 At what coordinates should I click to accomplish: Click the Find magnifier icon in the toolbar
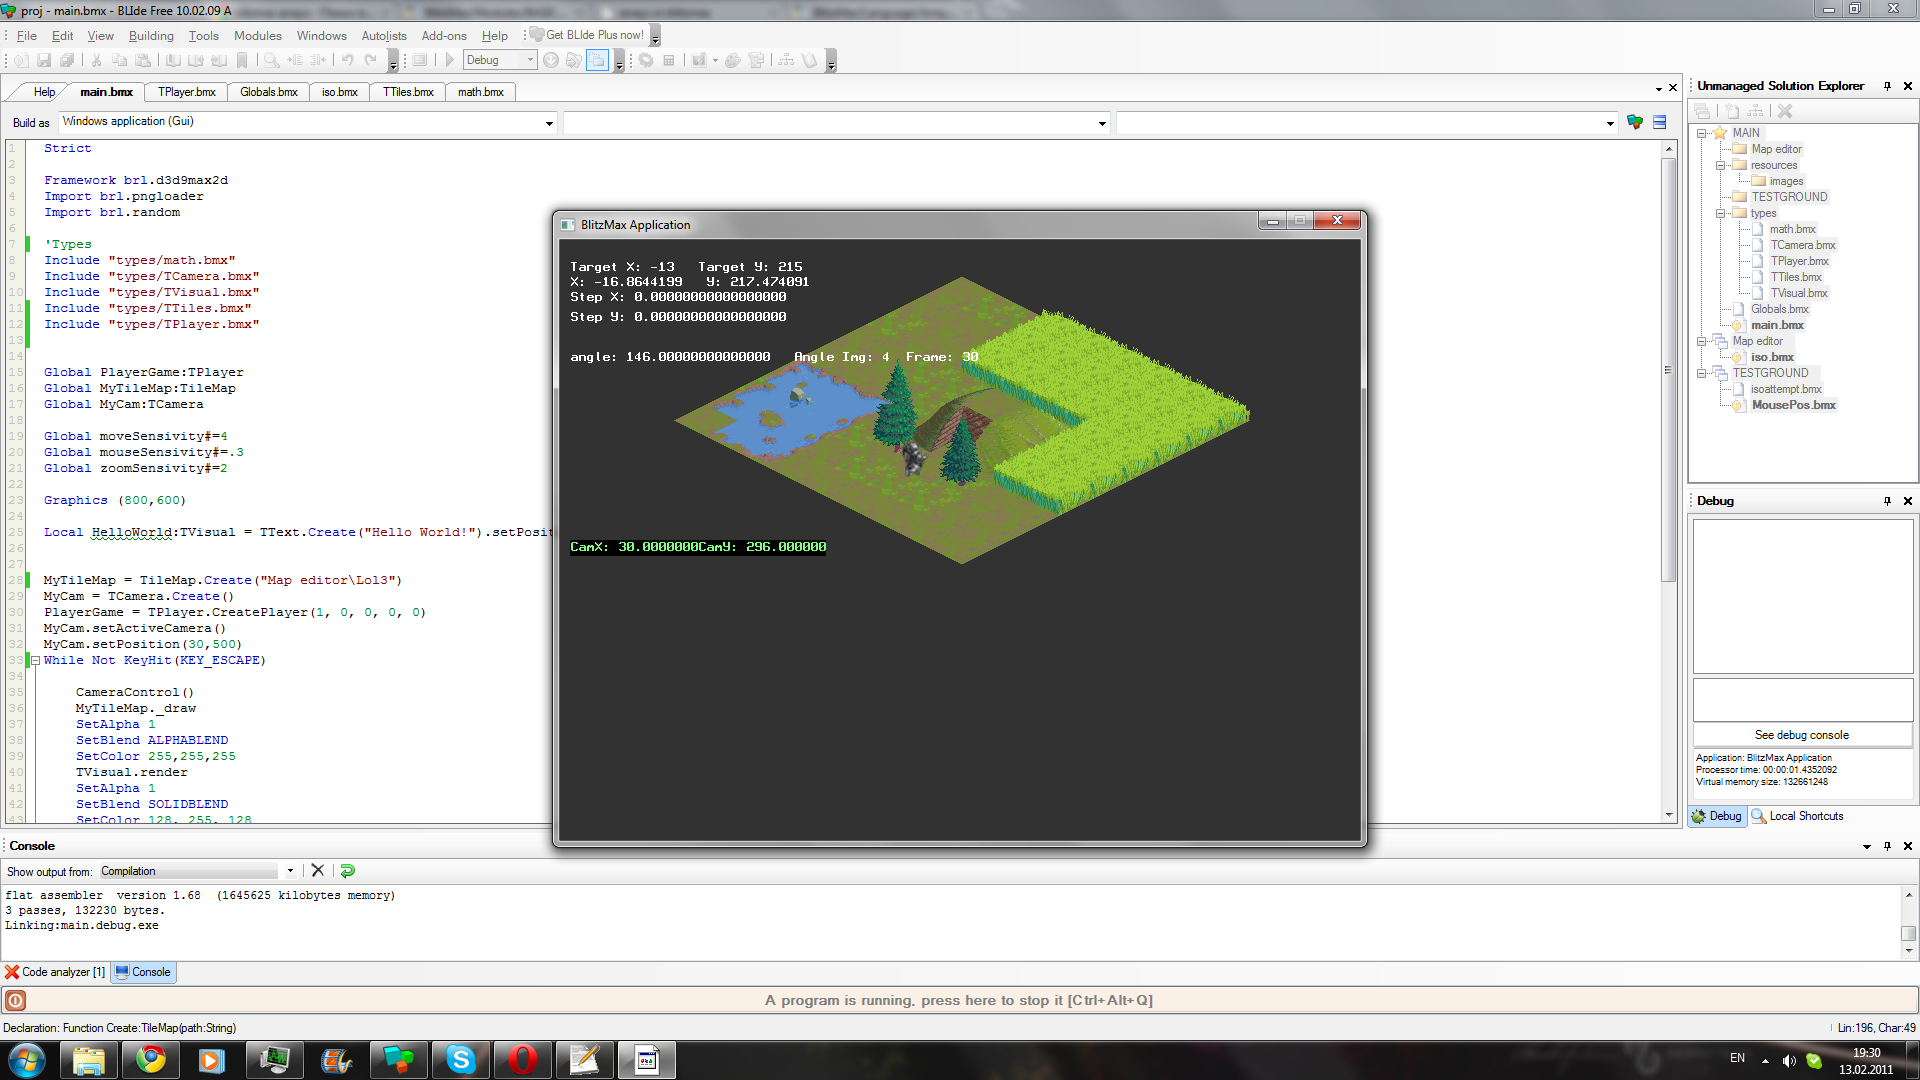pos(271,60)
